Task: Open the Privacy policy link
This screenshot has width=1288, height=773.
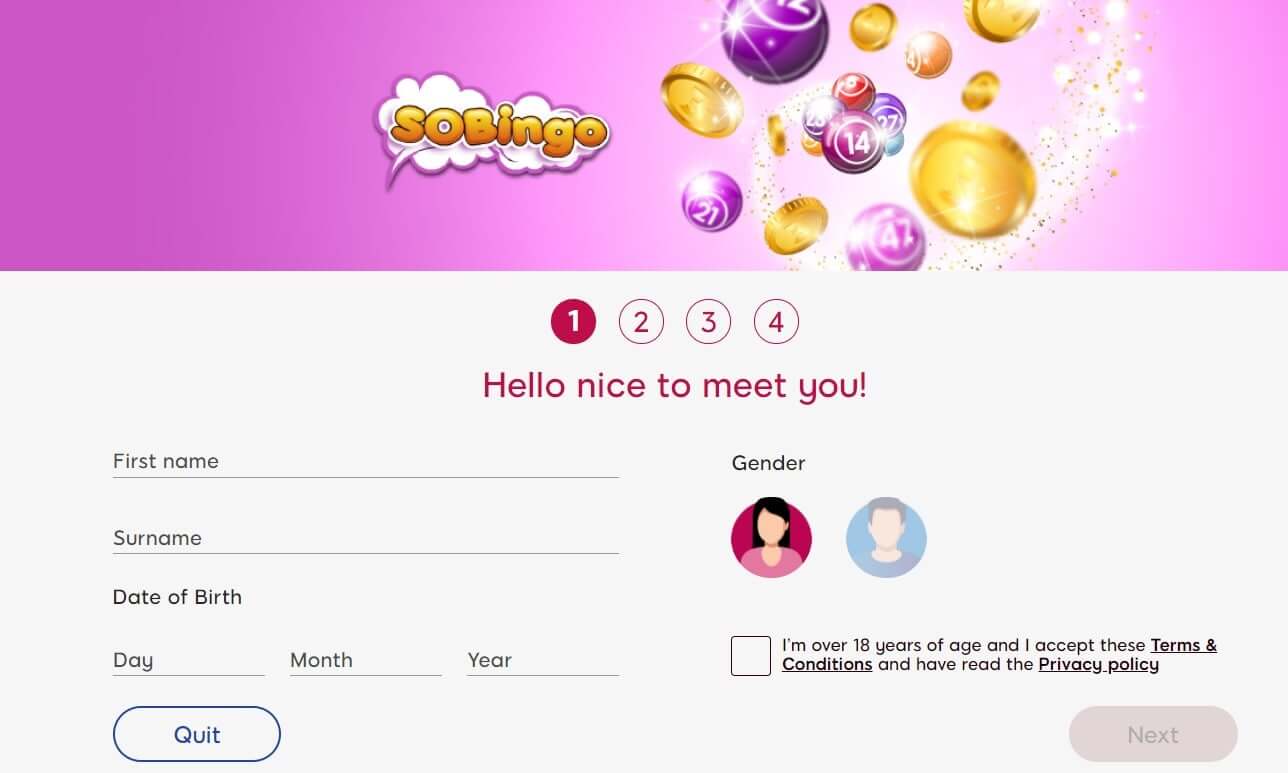Action: (x=1098, y=664)
